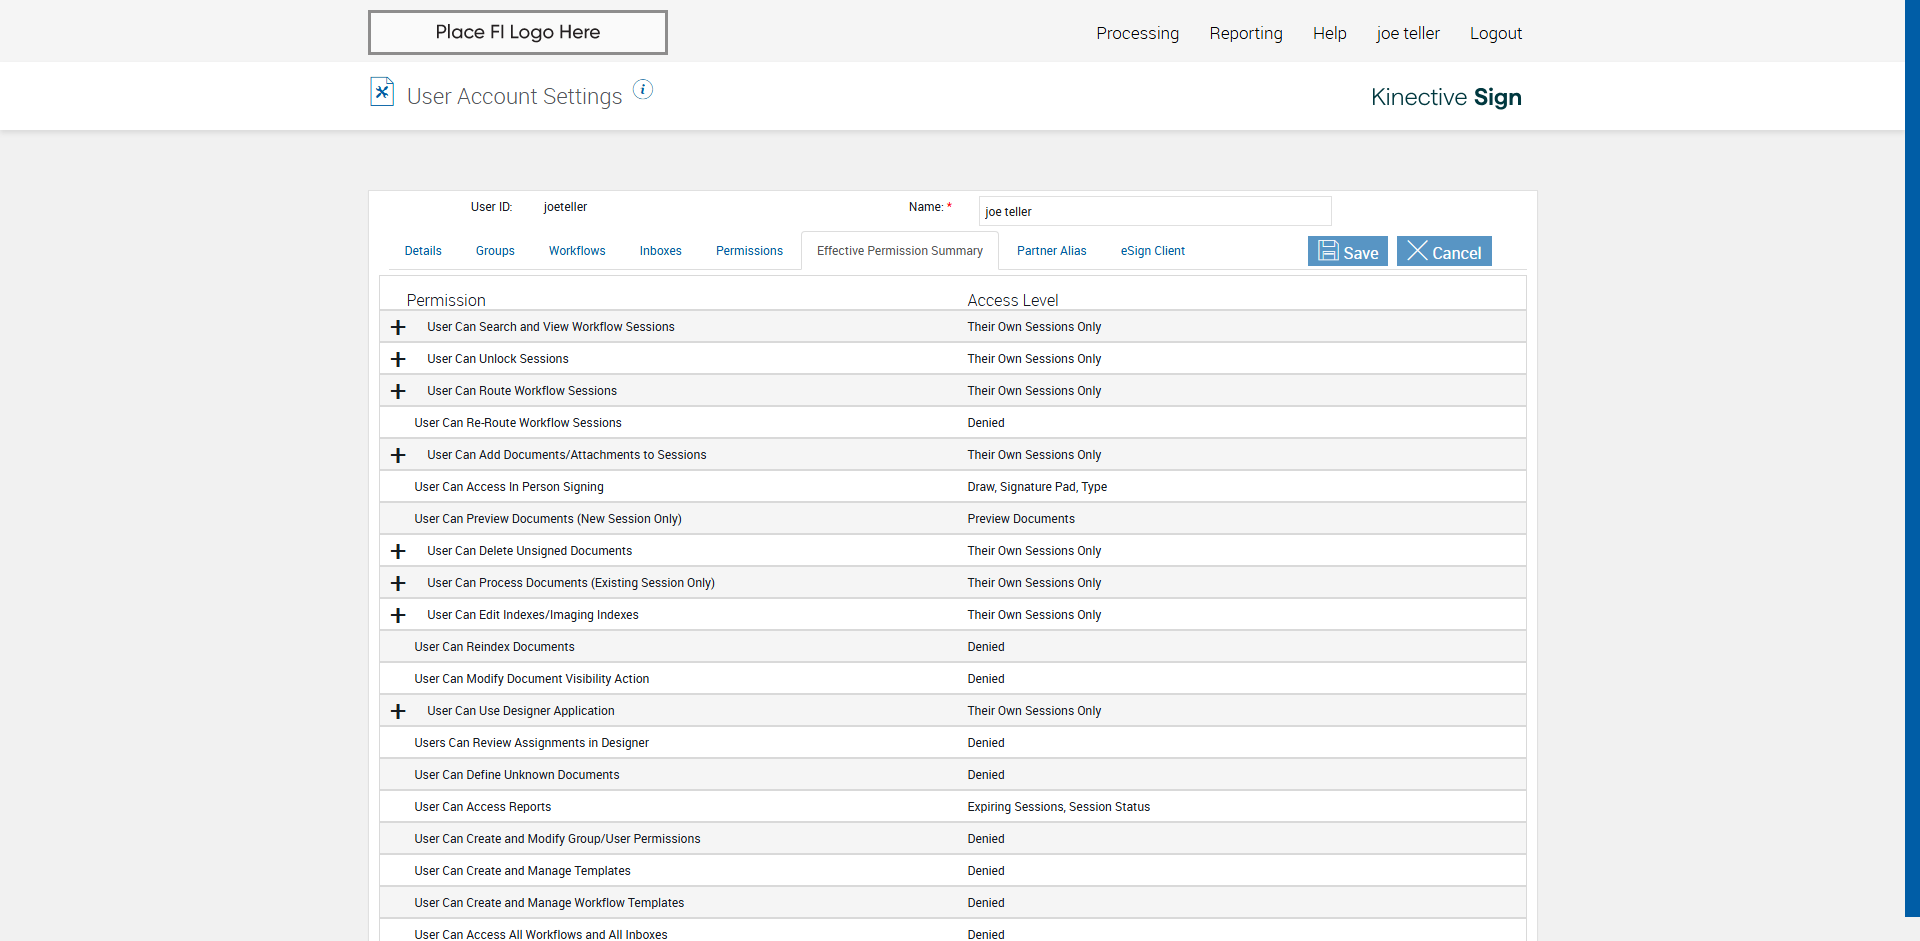Expand User Can Edit Indexes/Imaging Indexes
The height and width of the screenshot is (941, 1920).
[398, 616]
